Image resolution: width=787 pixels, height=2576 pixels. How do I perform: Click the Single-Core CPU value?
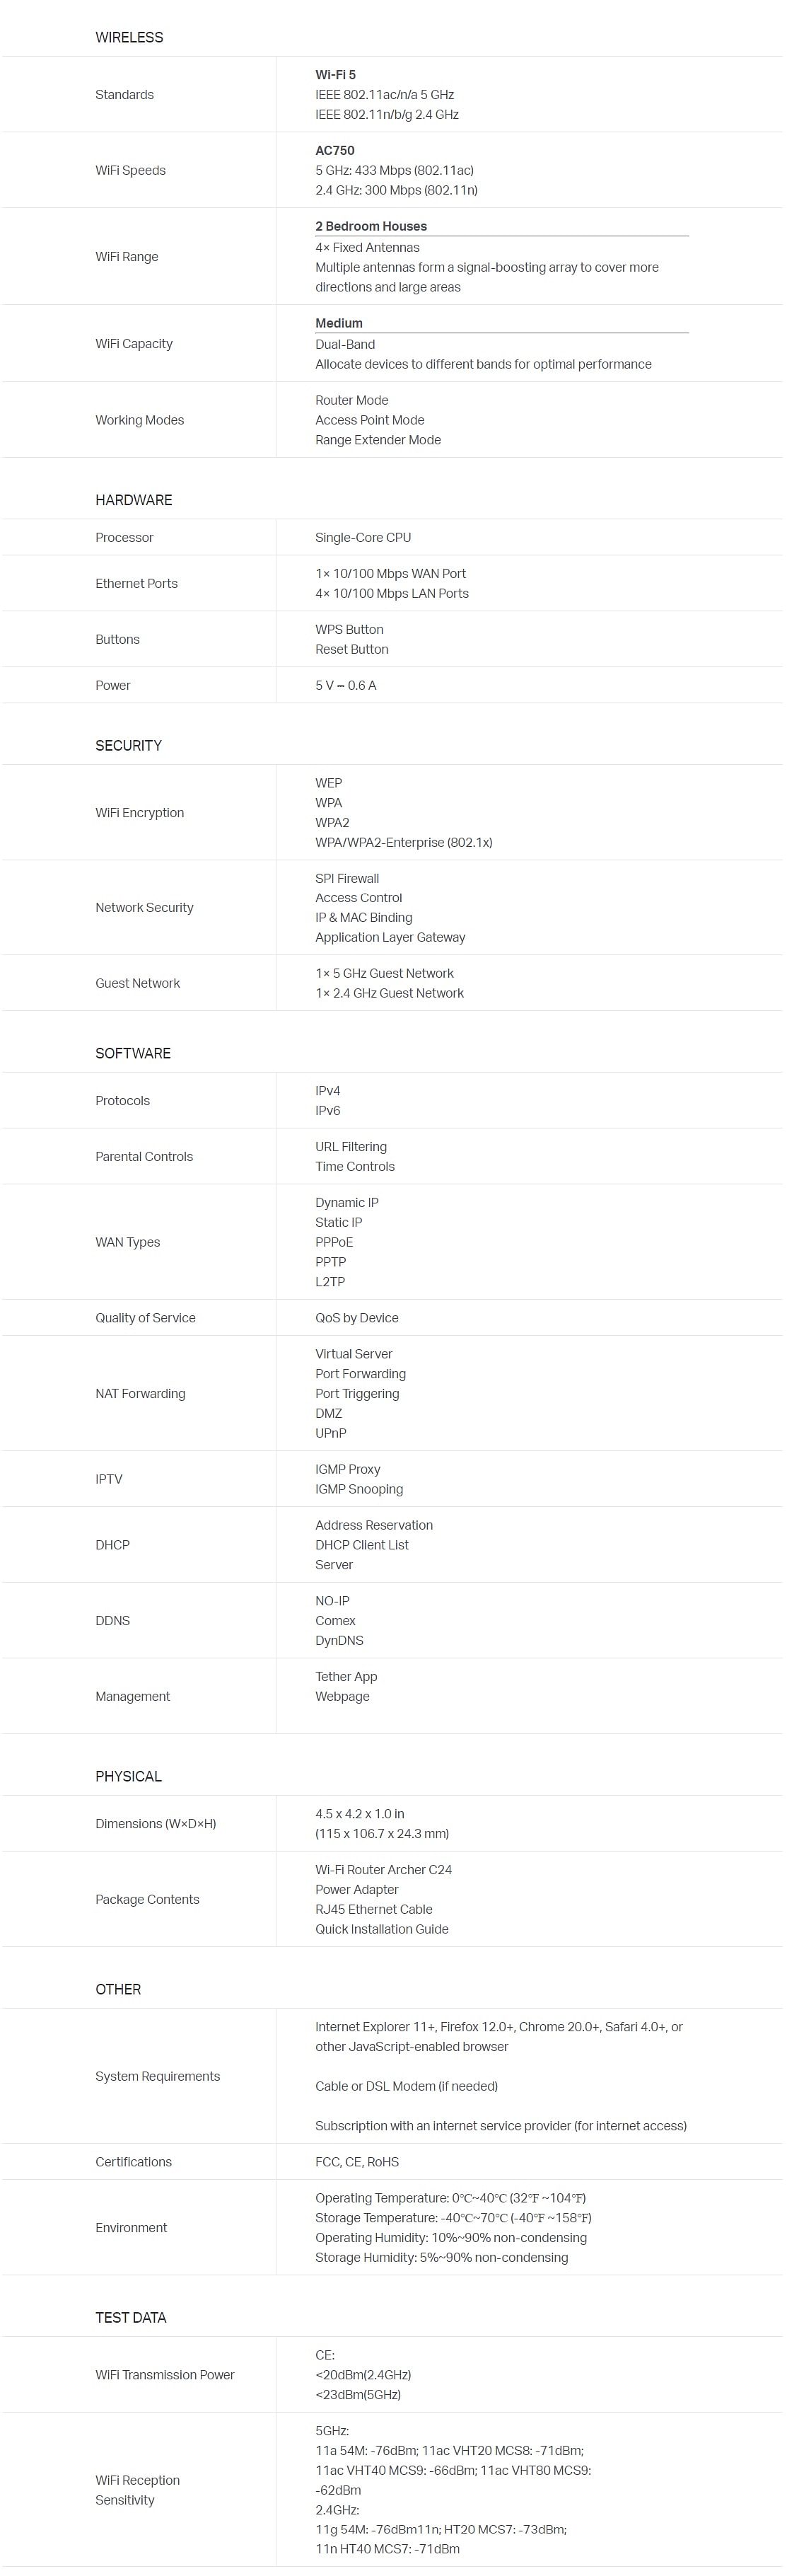click(363, 538)
